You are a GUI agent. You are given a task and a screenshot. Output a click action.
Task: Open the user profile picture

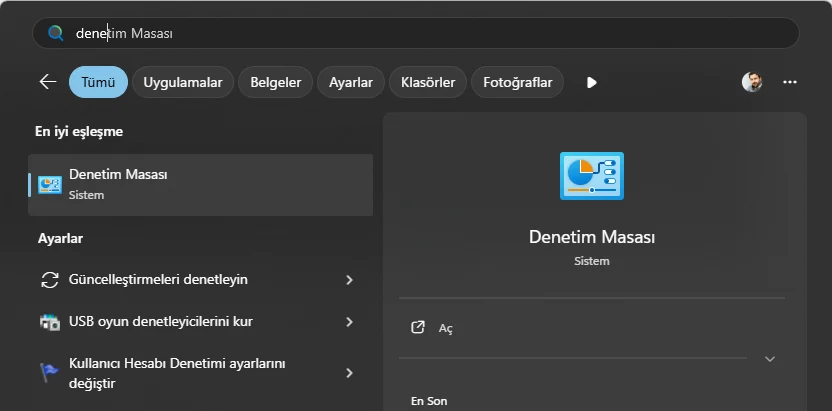(752, 82)
